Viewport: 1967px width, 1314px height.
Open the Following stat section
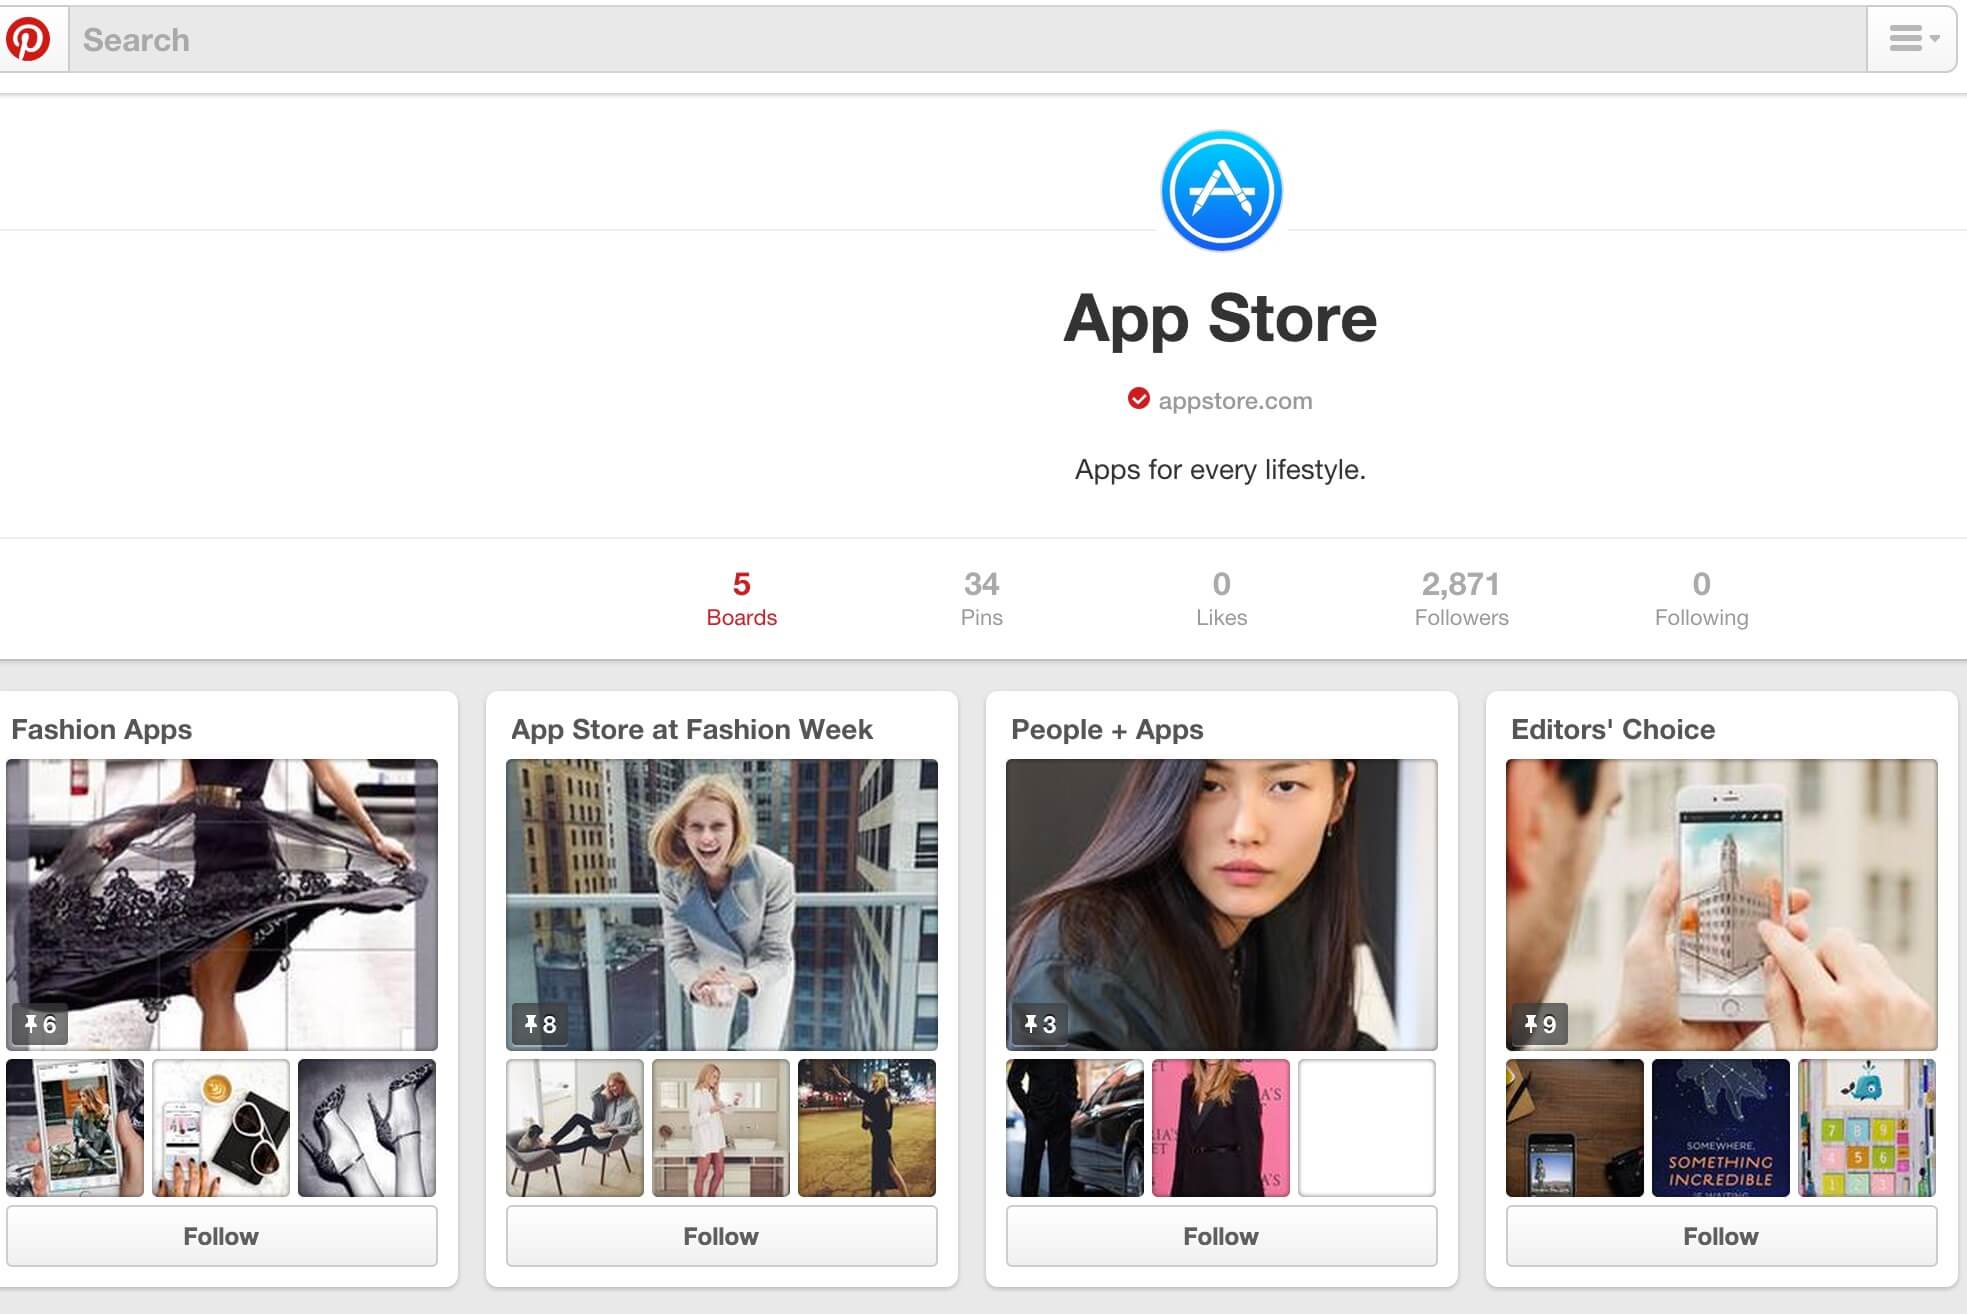click(x=1700, y=598)
